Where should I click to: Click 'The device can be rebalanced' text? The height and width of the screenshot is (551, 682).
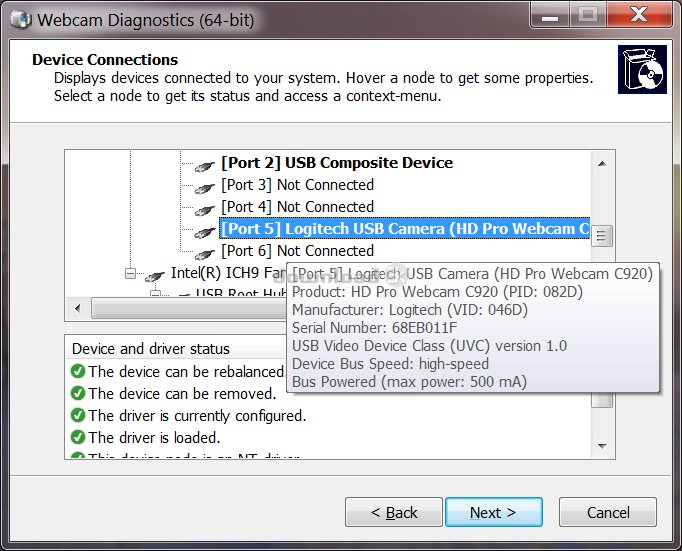[x=186, y=371]
